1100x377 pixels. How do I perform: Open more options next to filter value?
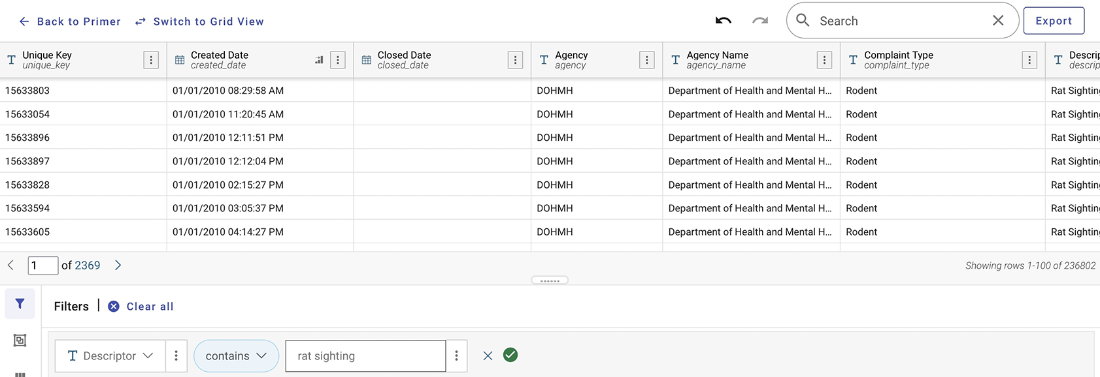pos(457,356)
